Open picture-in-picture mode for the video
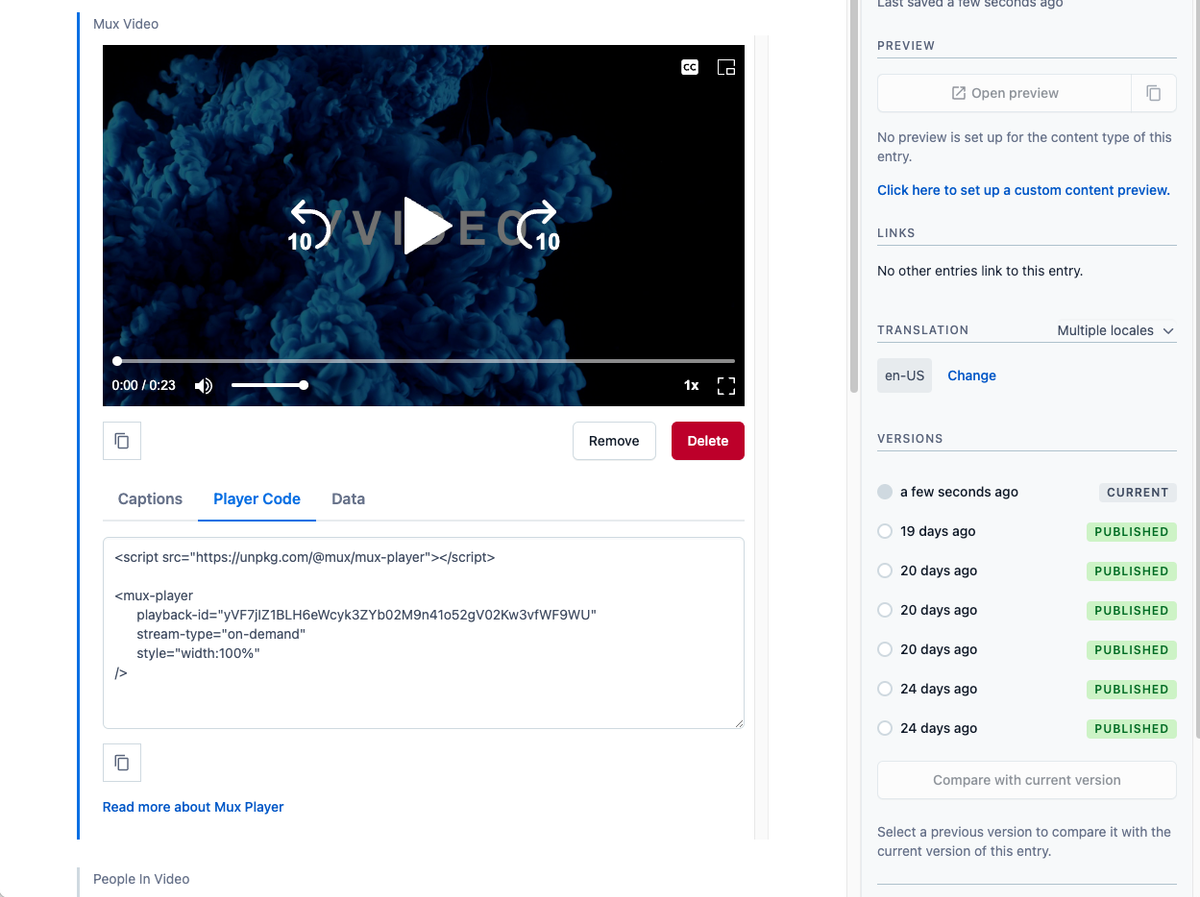Viewport: 1200px width, 897px height. click(726, 67)
